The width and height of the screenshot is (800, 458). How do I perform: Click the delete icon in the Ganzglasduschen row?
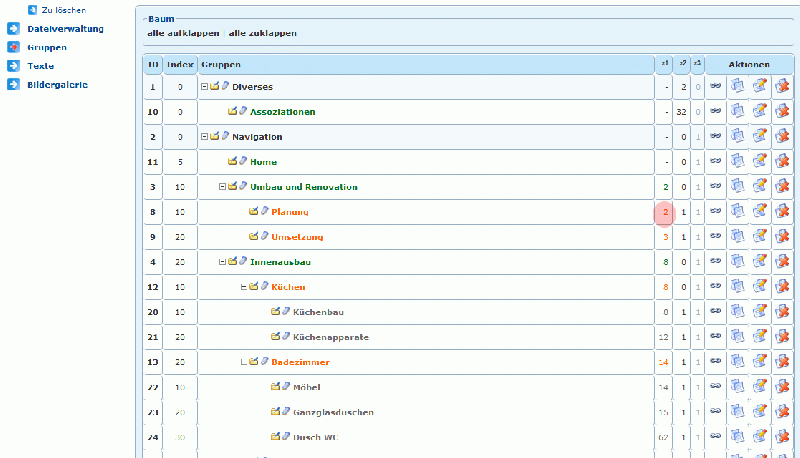coord(782,411)
